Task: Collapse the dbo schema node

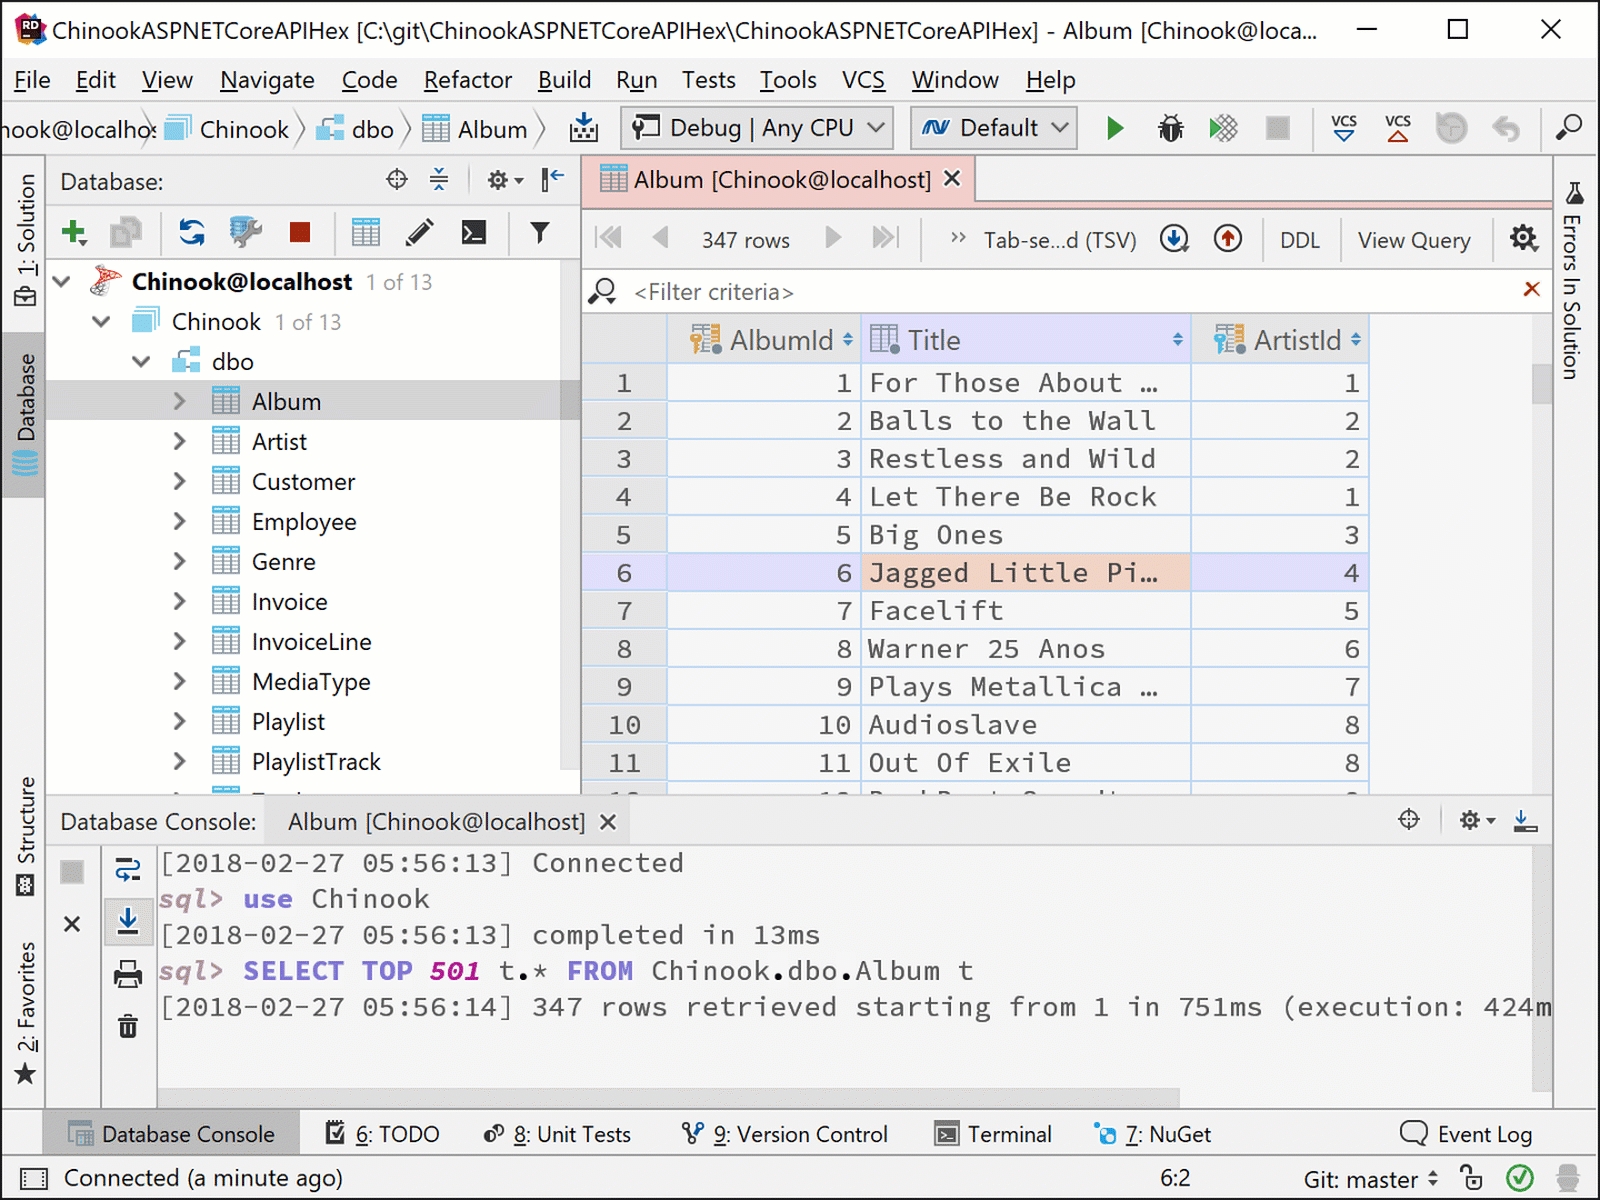Action: (x=141, y=361)
